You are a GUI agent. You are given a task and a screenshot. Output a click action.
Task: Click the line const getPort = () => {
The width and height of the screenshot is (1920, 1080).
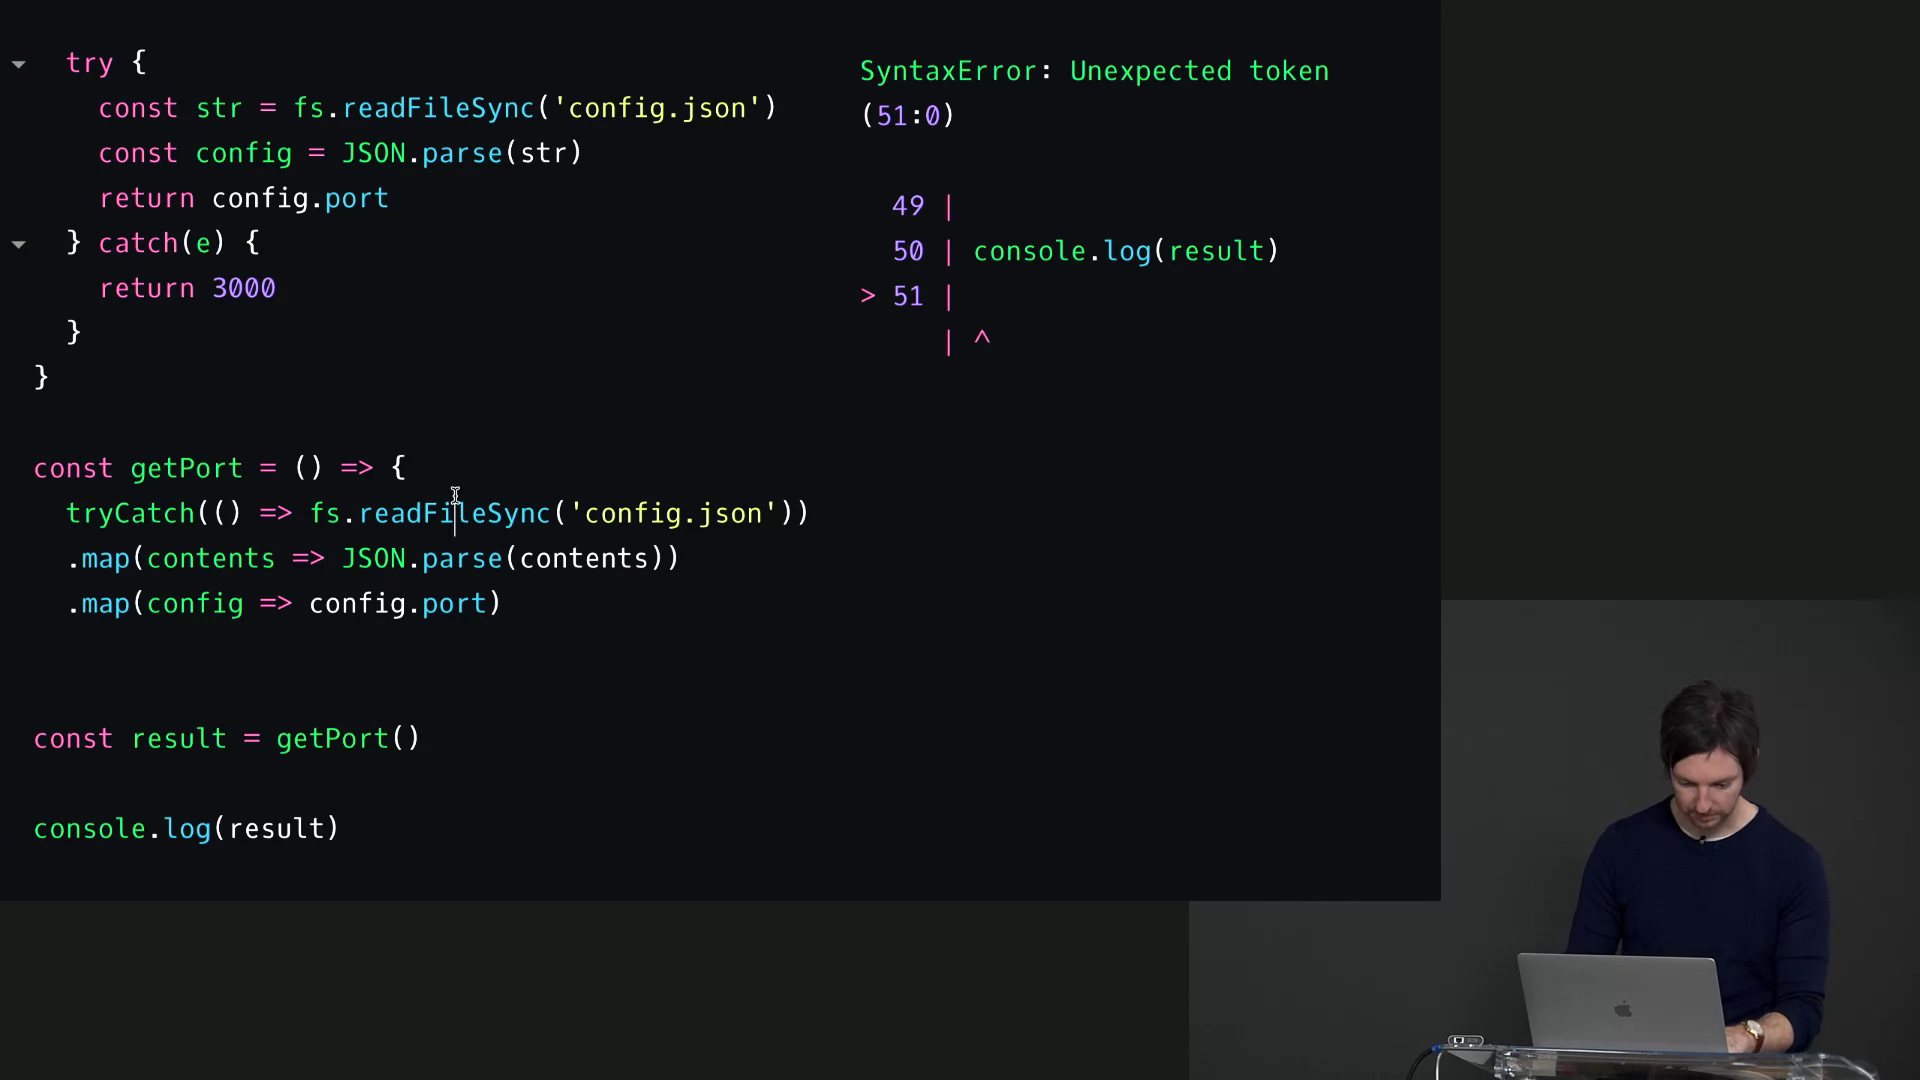pos(219,468)
